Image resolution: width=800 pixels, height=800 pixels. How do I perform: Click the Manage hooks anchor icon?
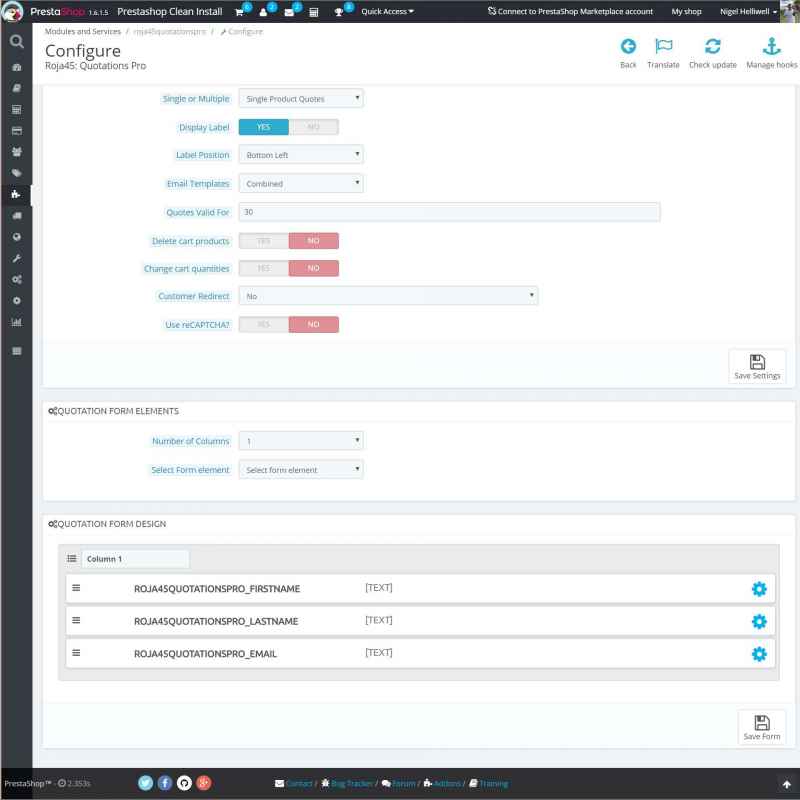click(771, 46)
